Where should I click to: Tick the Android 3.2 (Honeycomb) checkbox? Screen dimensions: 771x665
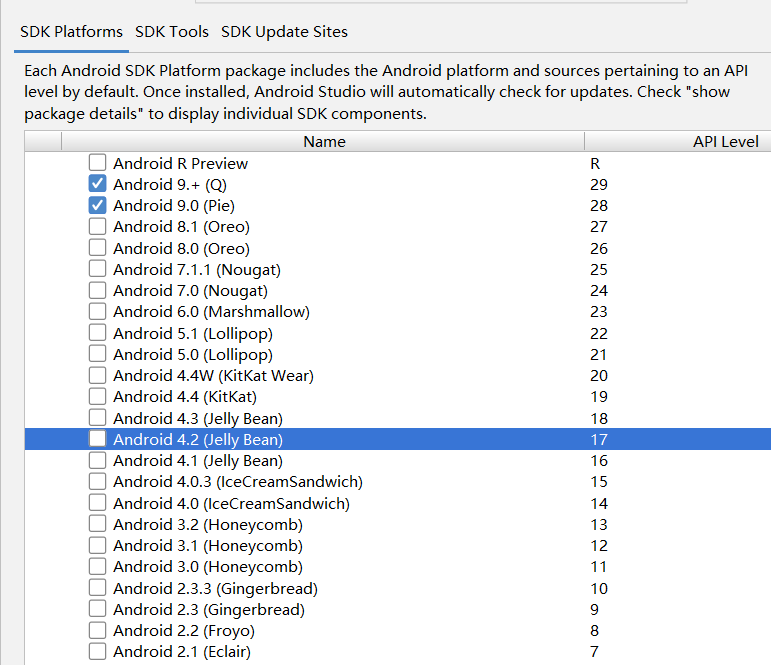[97, 524]
